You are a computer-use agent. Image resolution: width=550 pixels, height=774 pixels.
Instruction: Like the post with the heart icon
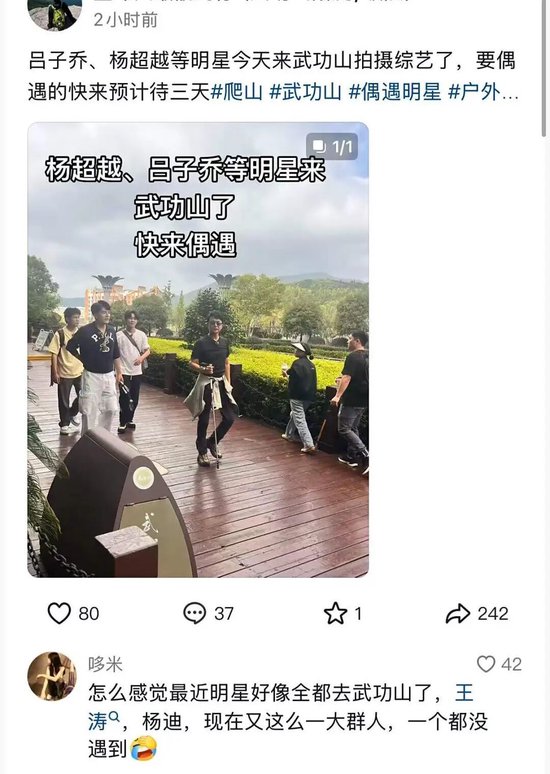click(59, 613)
